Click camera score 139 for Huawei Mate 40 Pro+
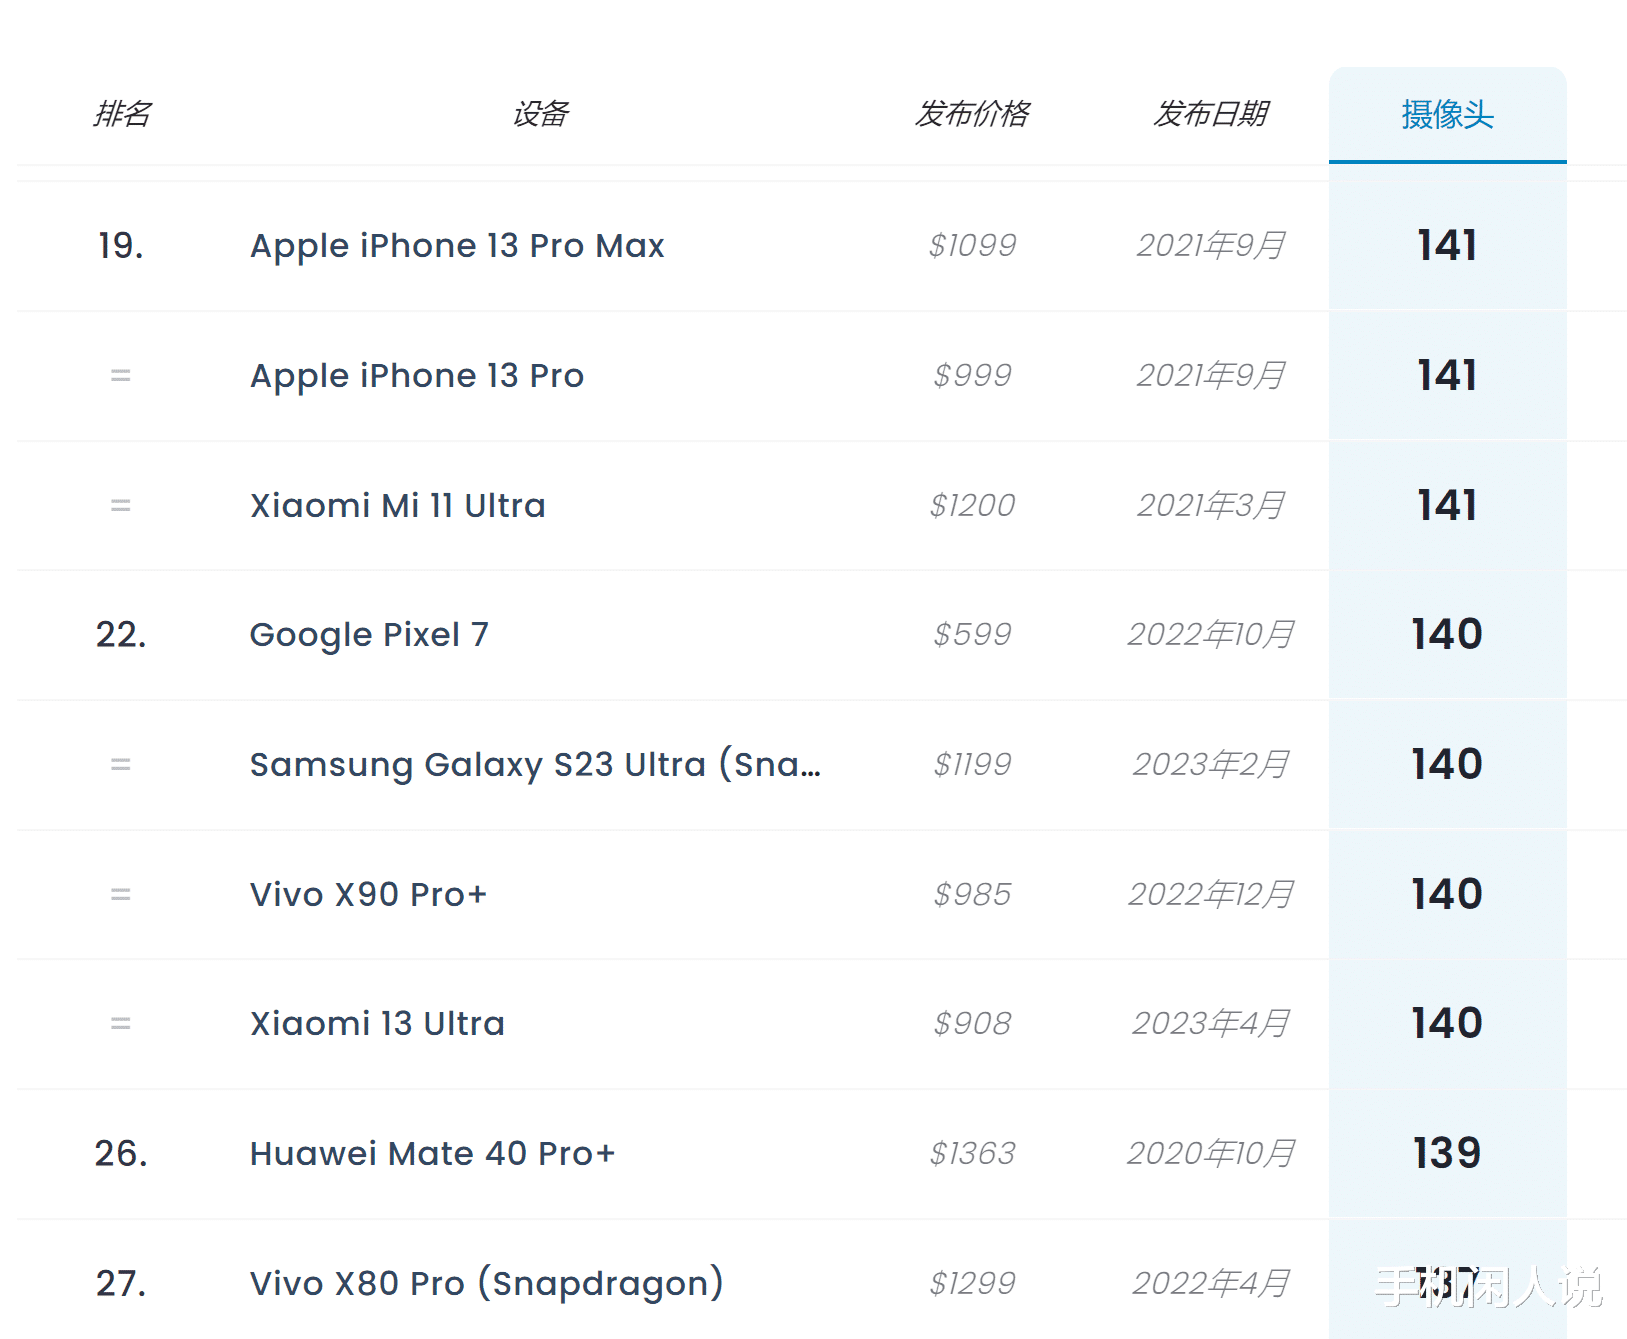The height and width of the screenshot is (1339, 1627). 1447,1154
